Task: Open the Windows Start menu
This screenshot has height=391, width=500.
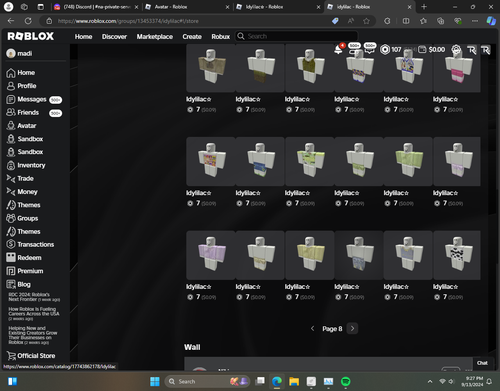Action: 155,381
